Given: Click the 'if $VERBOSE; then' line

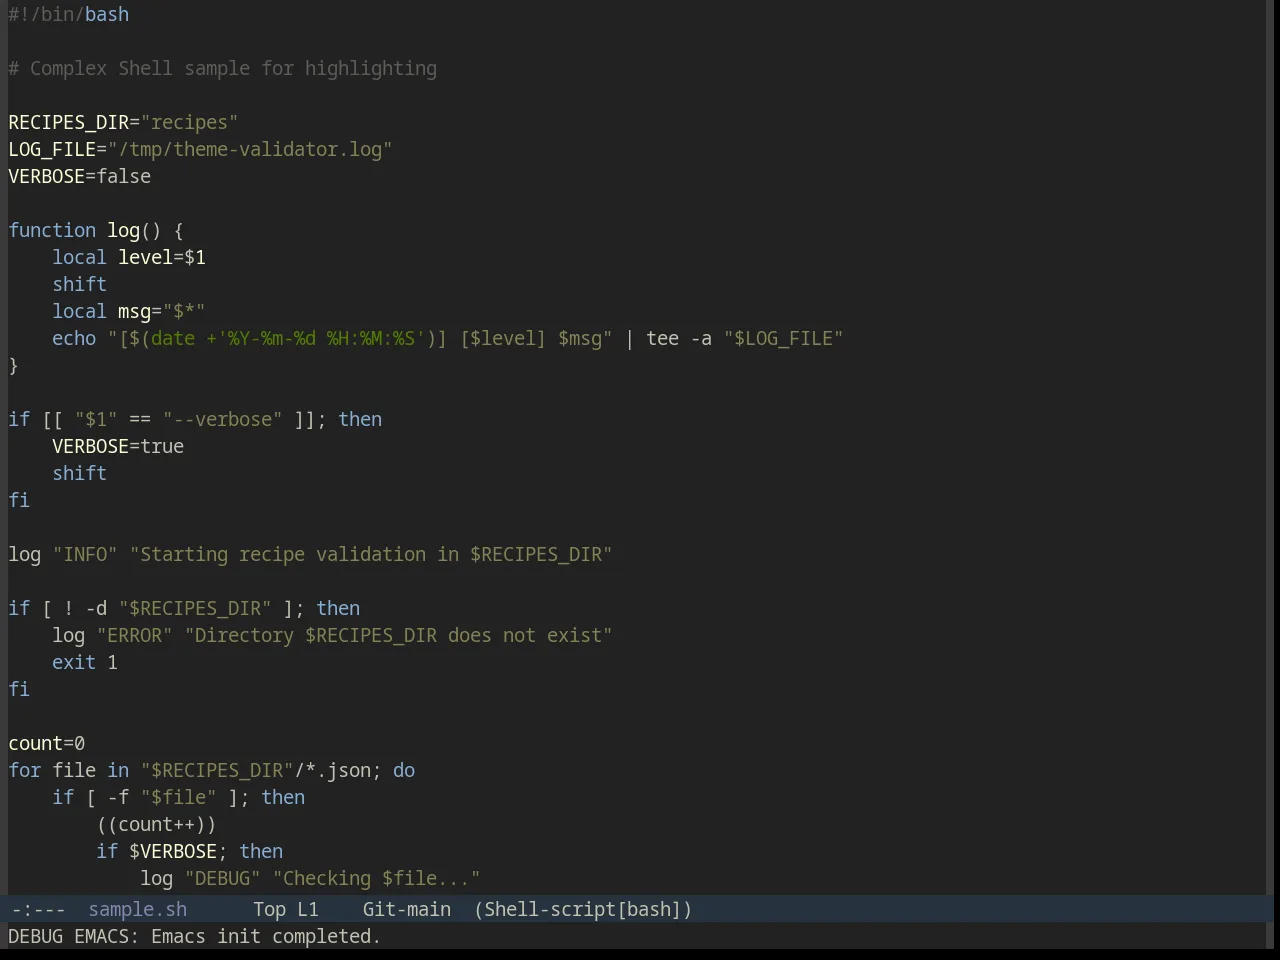Looking at the screenshot, I should [190, 851].
